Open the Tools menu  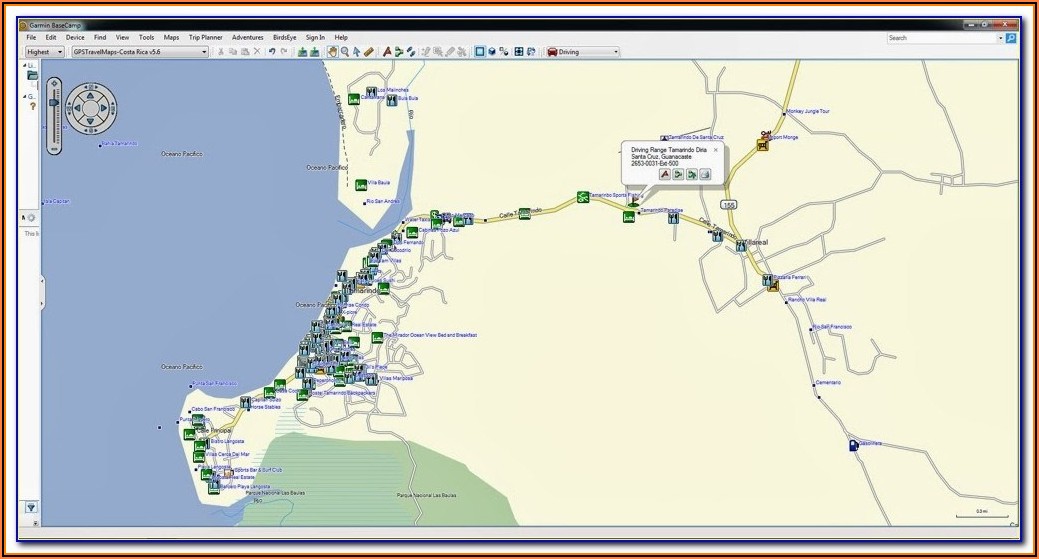click(x=146, y=38)
